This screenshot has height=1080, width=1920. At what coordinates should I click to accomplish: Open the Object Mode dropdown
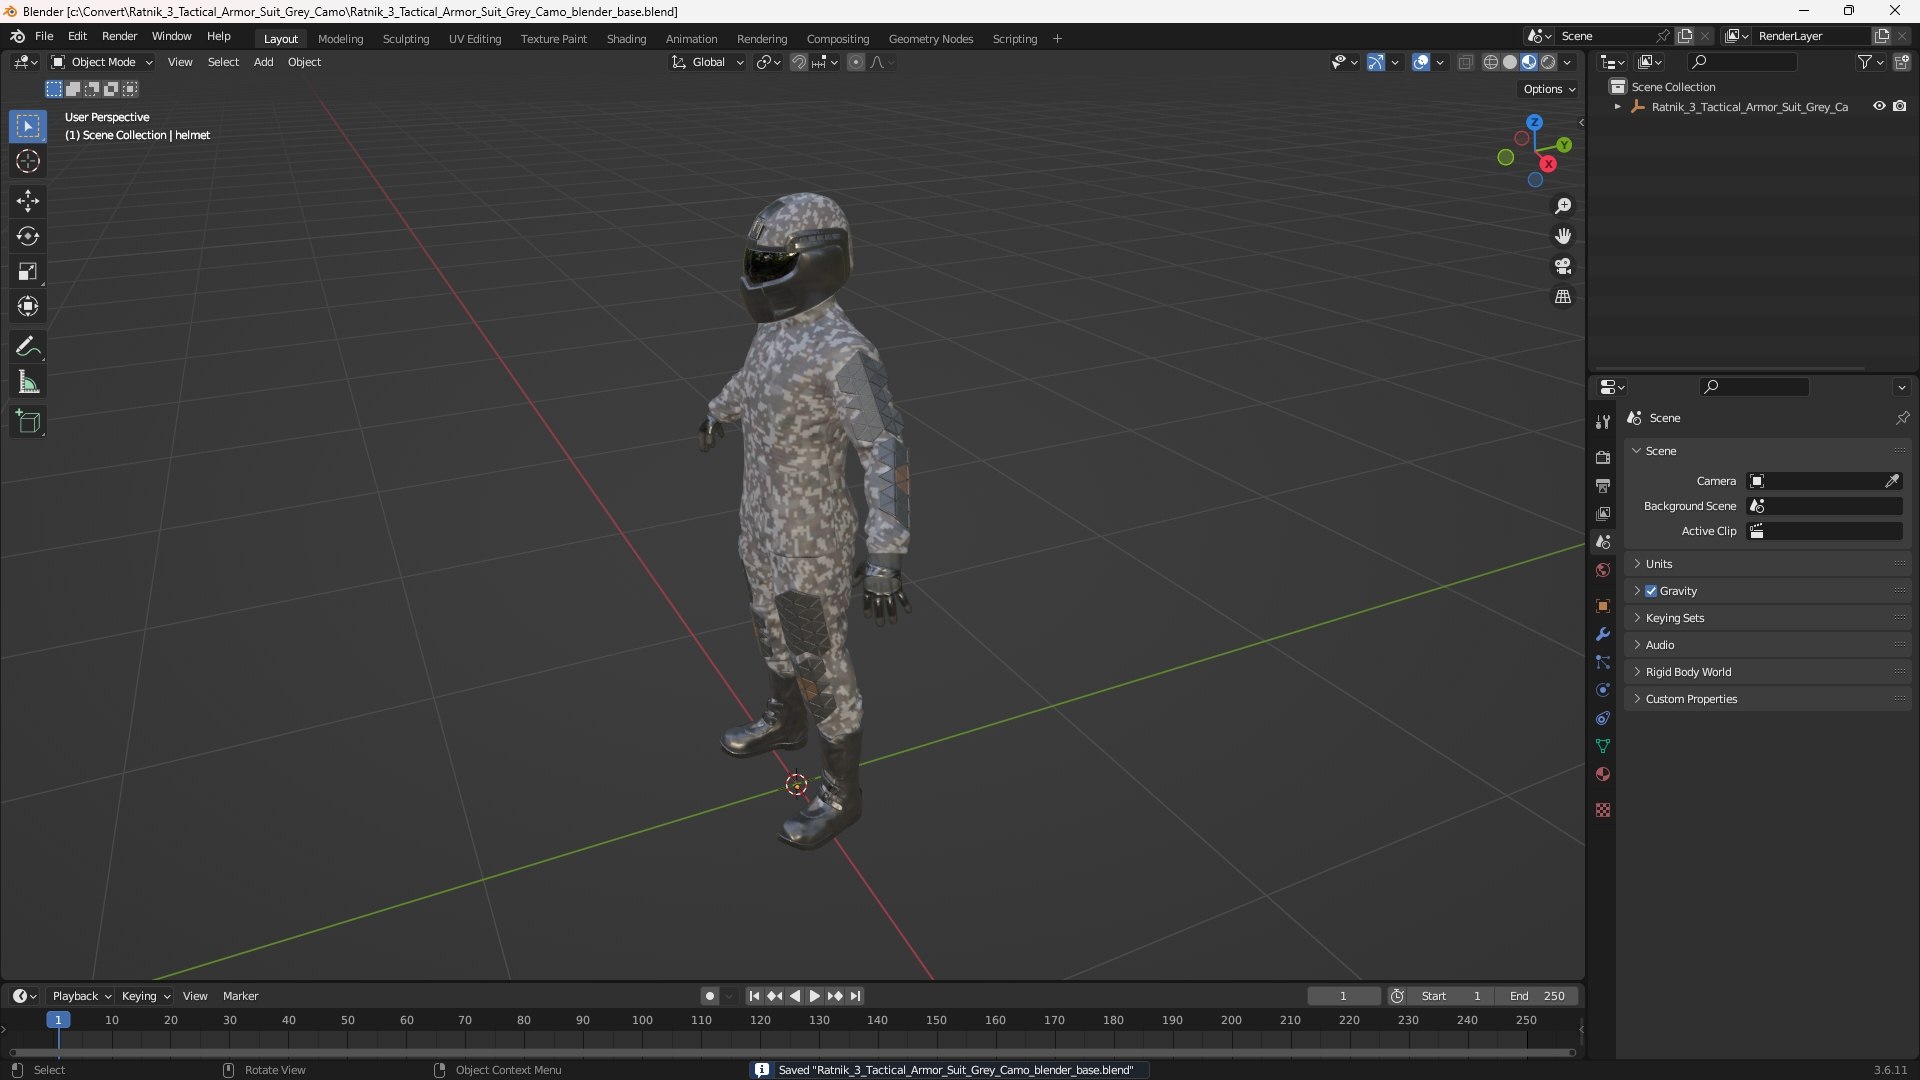(102, 62)
